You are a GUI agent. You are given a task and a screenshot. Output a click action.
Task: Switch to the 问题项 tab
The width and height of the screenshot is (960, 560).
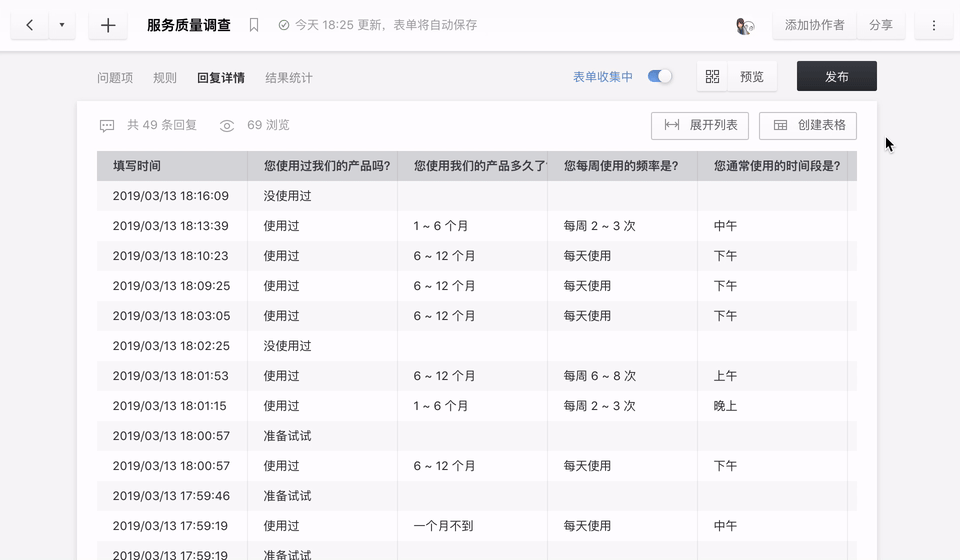click(x=115, y=78)
